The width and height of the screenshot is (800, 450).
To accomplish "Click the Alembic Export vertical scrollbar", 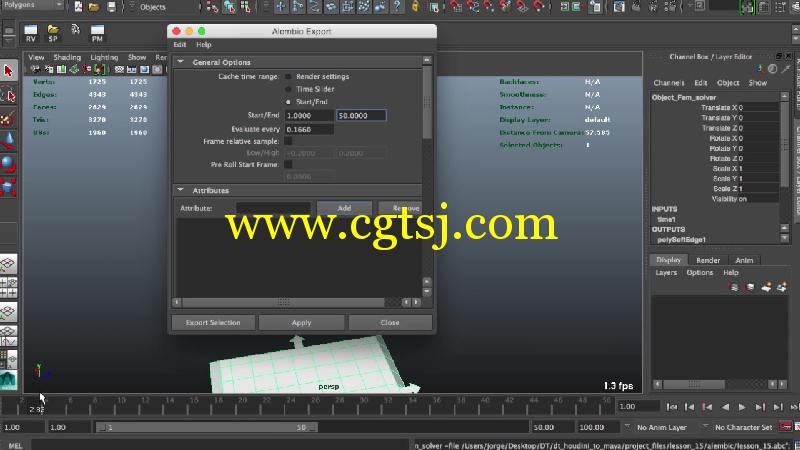I will coord(428,102).
